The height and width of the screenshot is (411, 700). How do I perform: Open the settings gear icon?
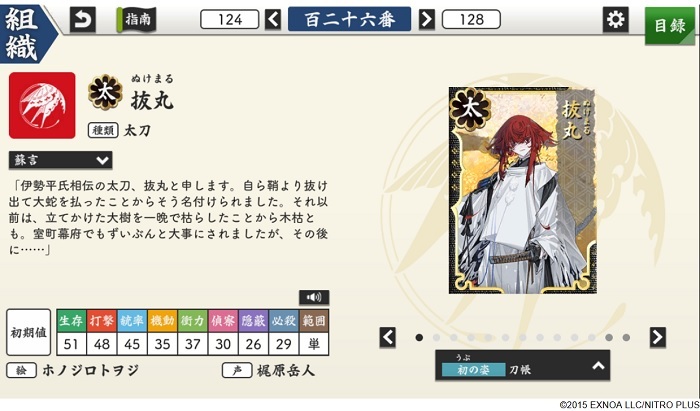[x=615, y=20]
